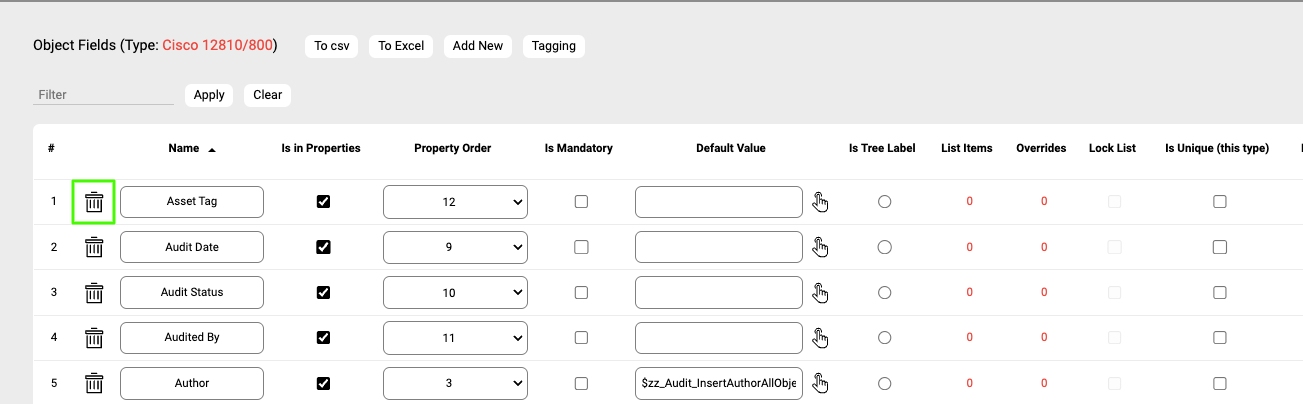Image resolution: width=1303 pixels, height=404 pixels.
Task: Enable Is Mandatory for Audit Date
Action: tap(581, 247)
